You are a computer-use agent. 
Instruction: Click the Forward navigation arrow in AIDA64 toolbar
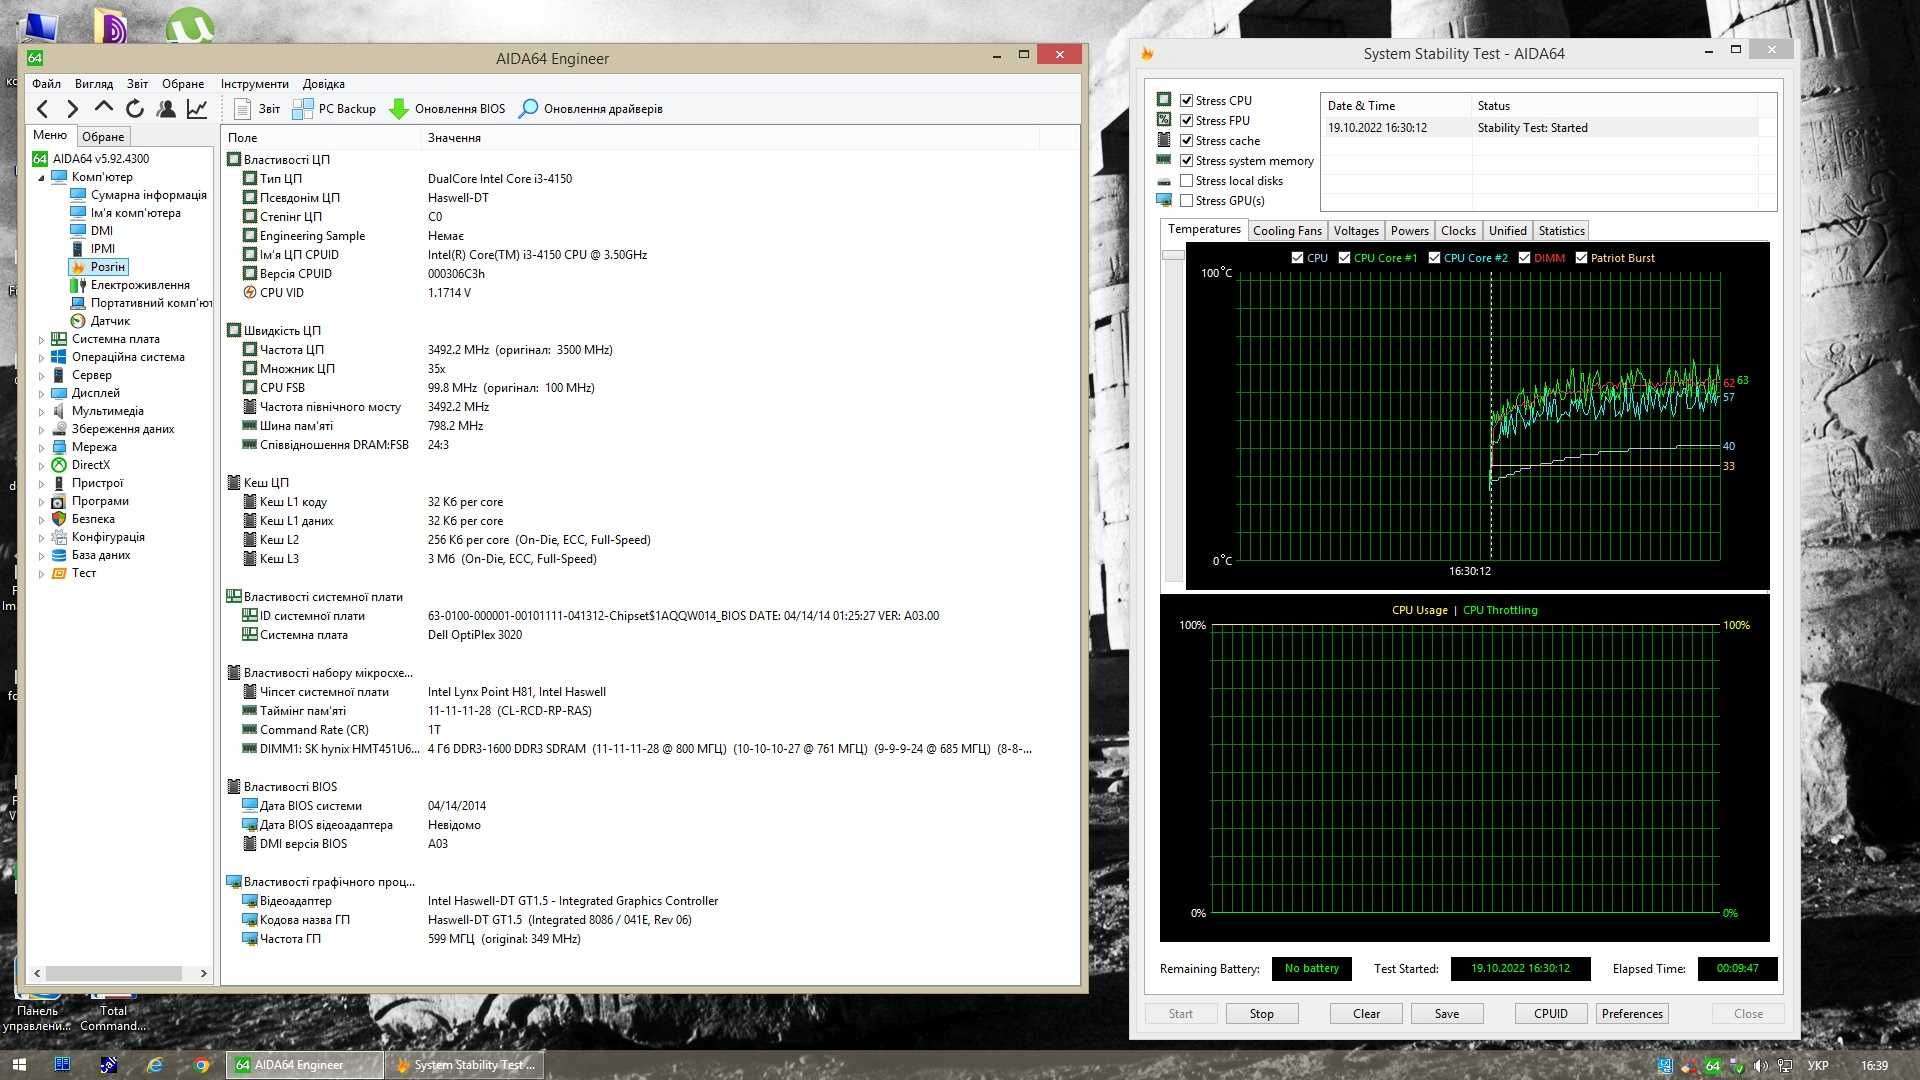72,109
